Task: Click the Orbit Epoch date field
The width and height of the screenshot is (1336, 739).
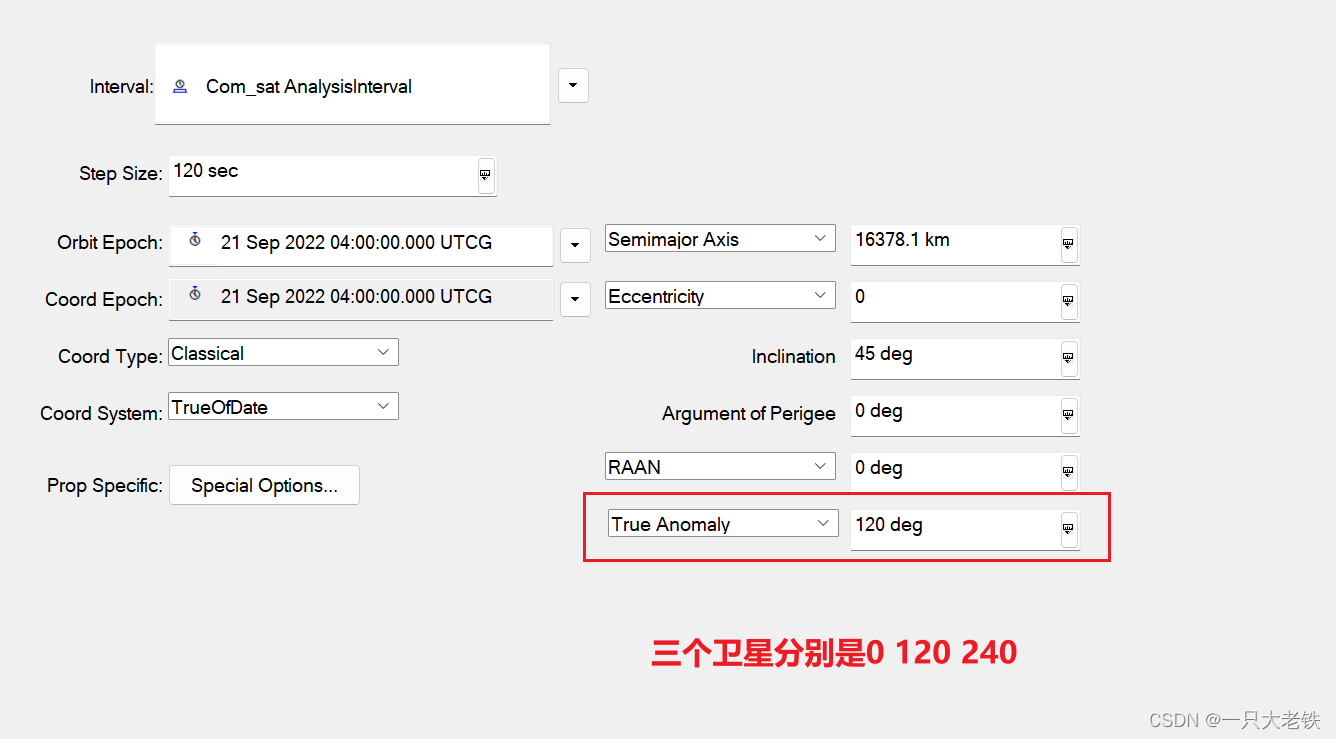Action: [x=361, y=245]
